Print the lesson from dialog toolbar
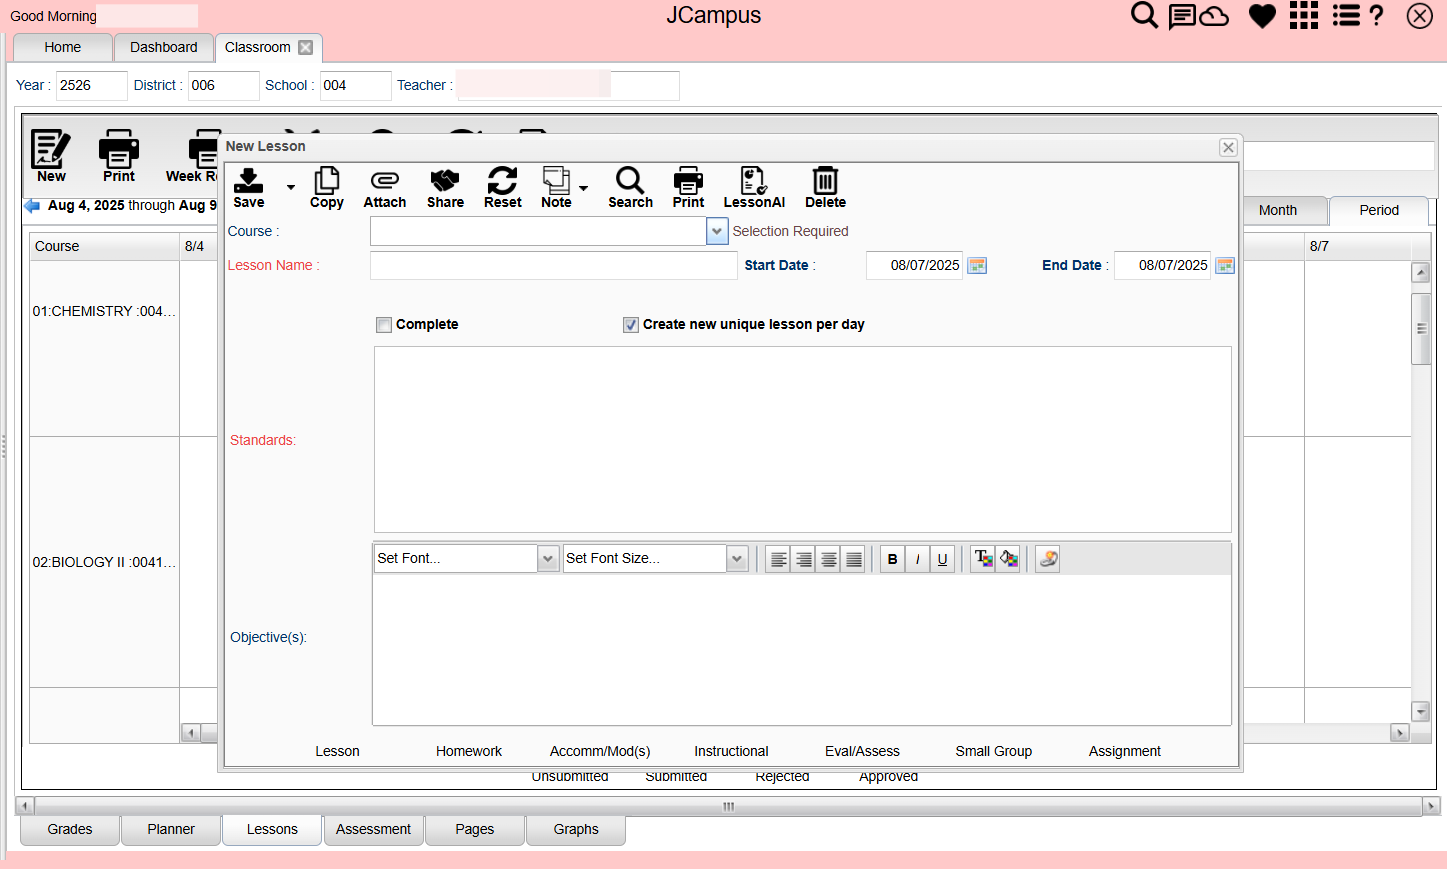1447x869 pixels. click(x=688, y=187)
